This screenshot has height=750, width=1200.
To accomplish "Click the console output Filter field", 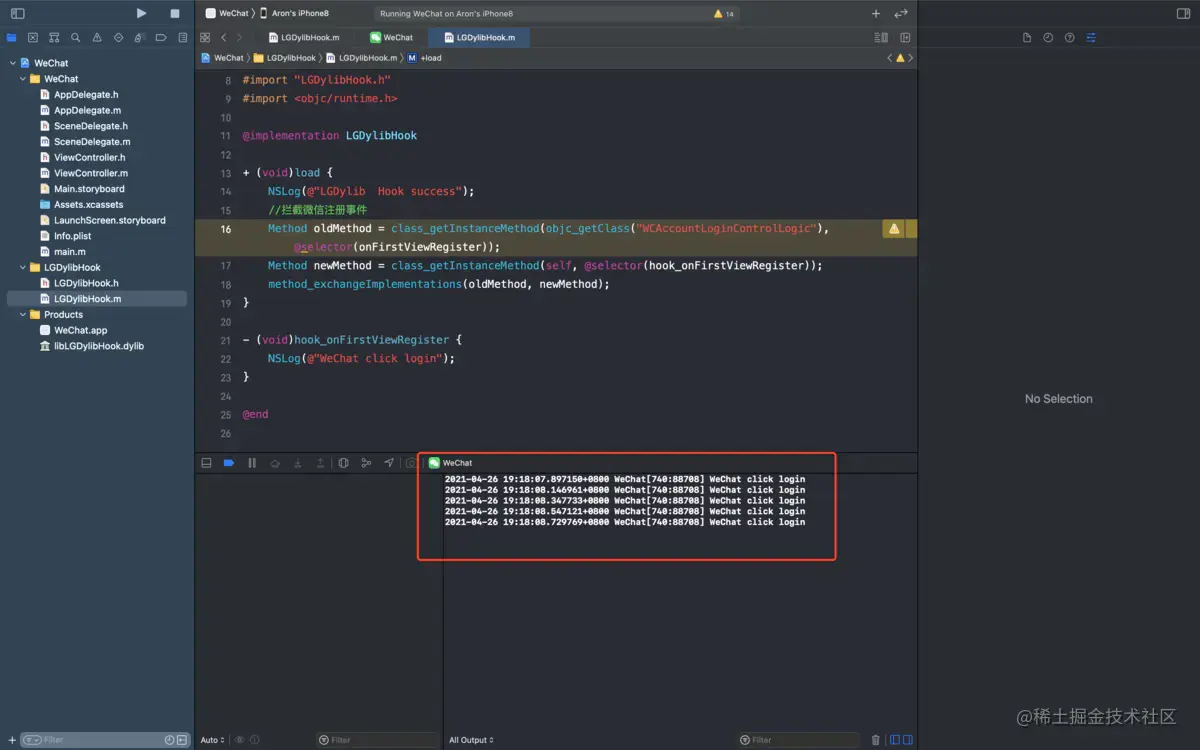I will point(800,740).
